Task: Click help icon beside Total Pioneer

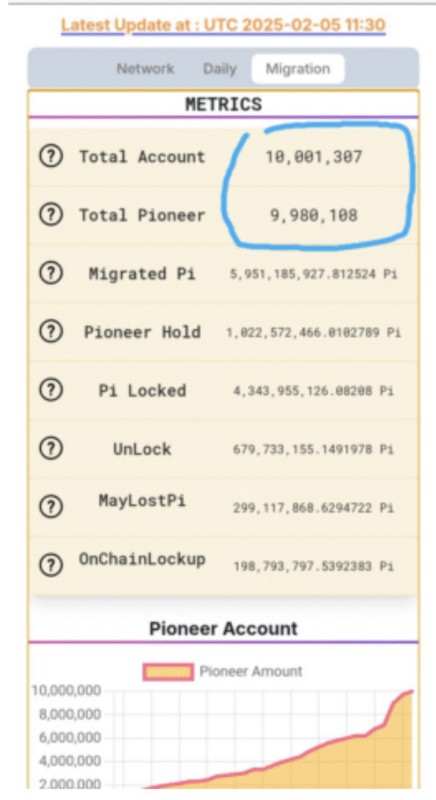Action: (51, 215)
